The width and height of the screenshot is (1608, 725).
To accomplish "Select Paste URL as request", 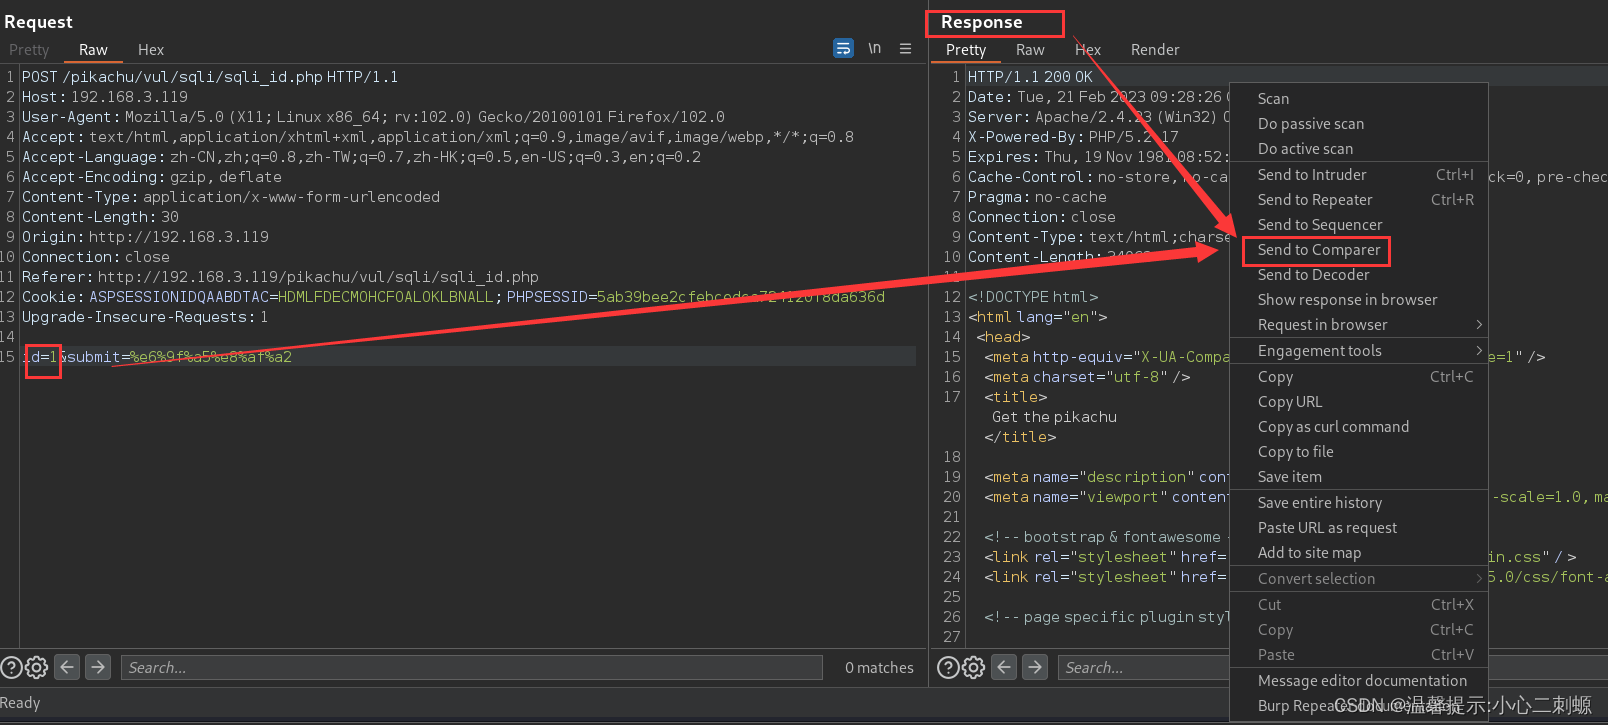I will click(1359, 527).
